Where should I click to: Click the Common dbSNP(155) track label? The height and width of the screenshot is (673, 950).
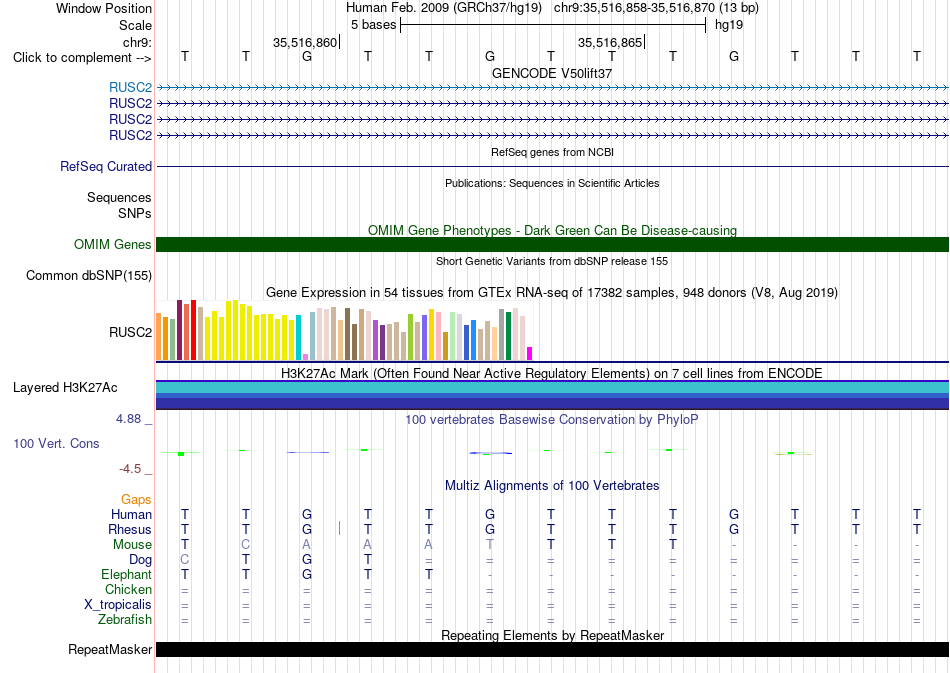coord(89,276)
